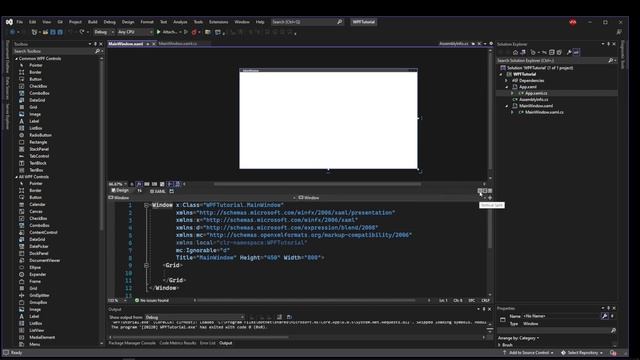
Task: Click Add to Source Control in status bar
Action: [x=529, y=353]
